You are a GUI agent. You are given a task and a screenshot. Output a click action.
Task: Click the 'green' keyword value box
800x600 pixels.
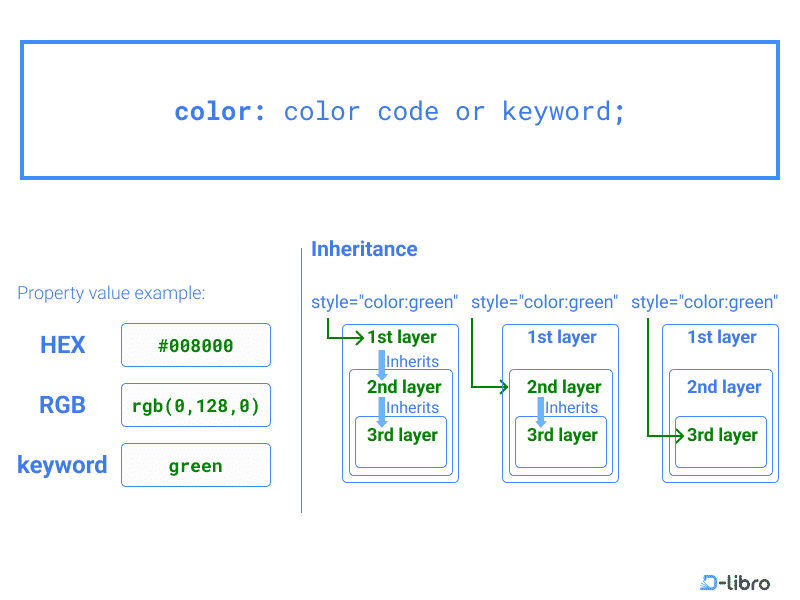pos(196,465)
